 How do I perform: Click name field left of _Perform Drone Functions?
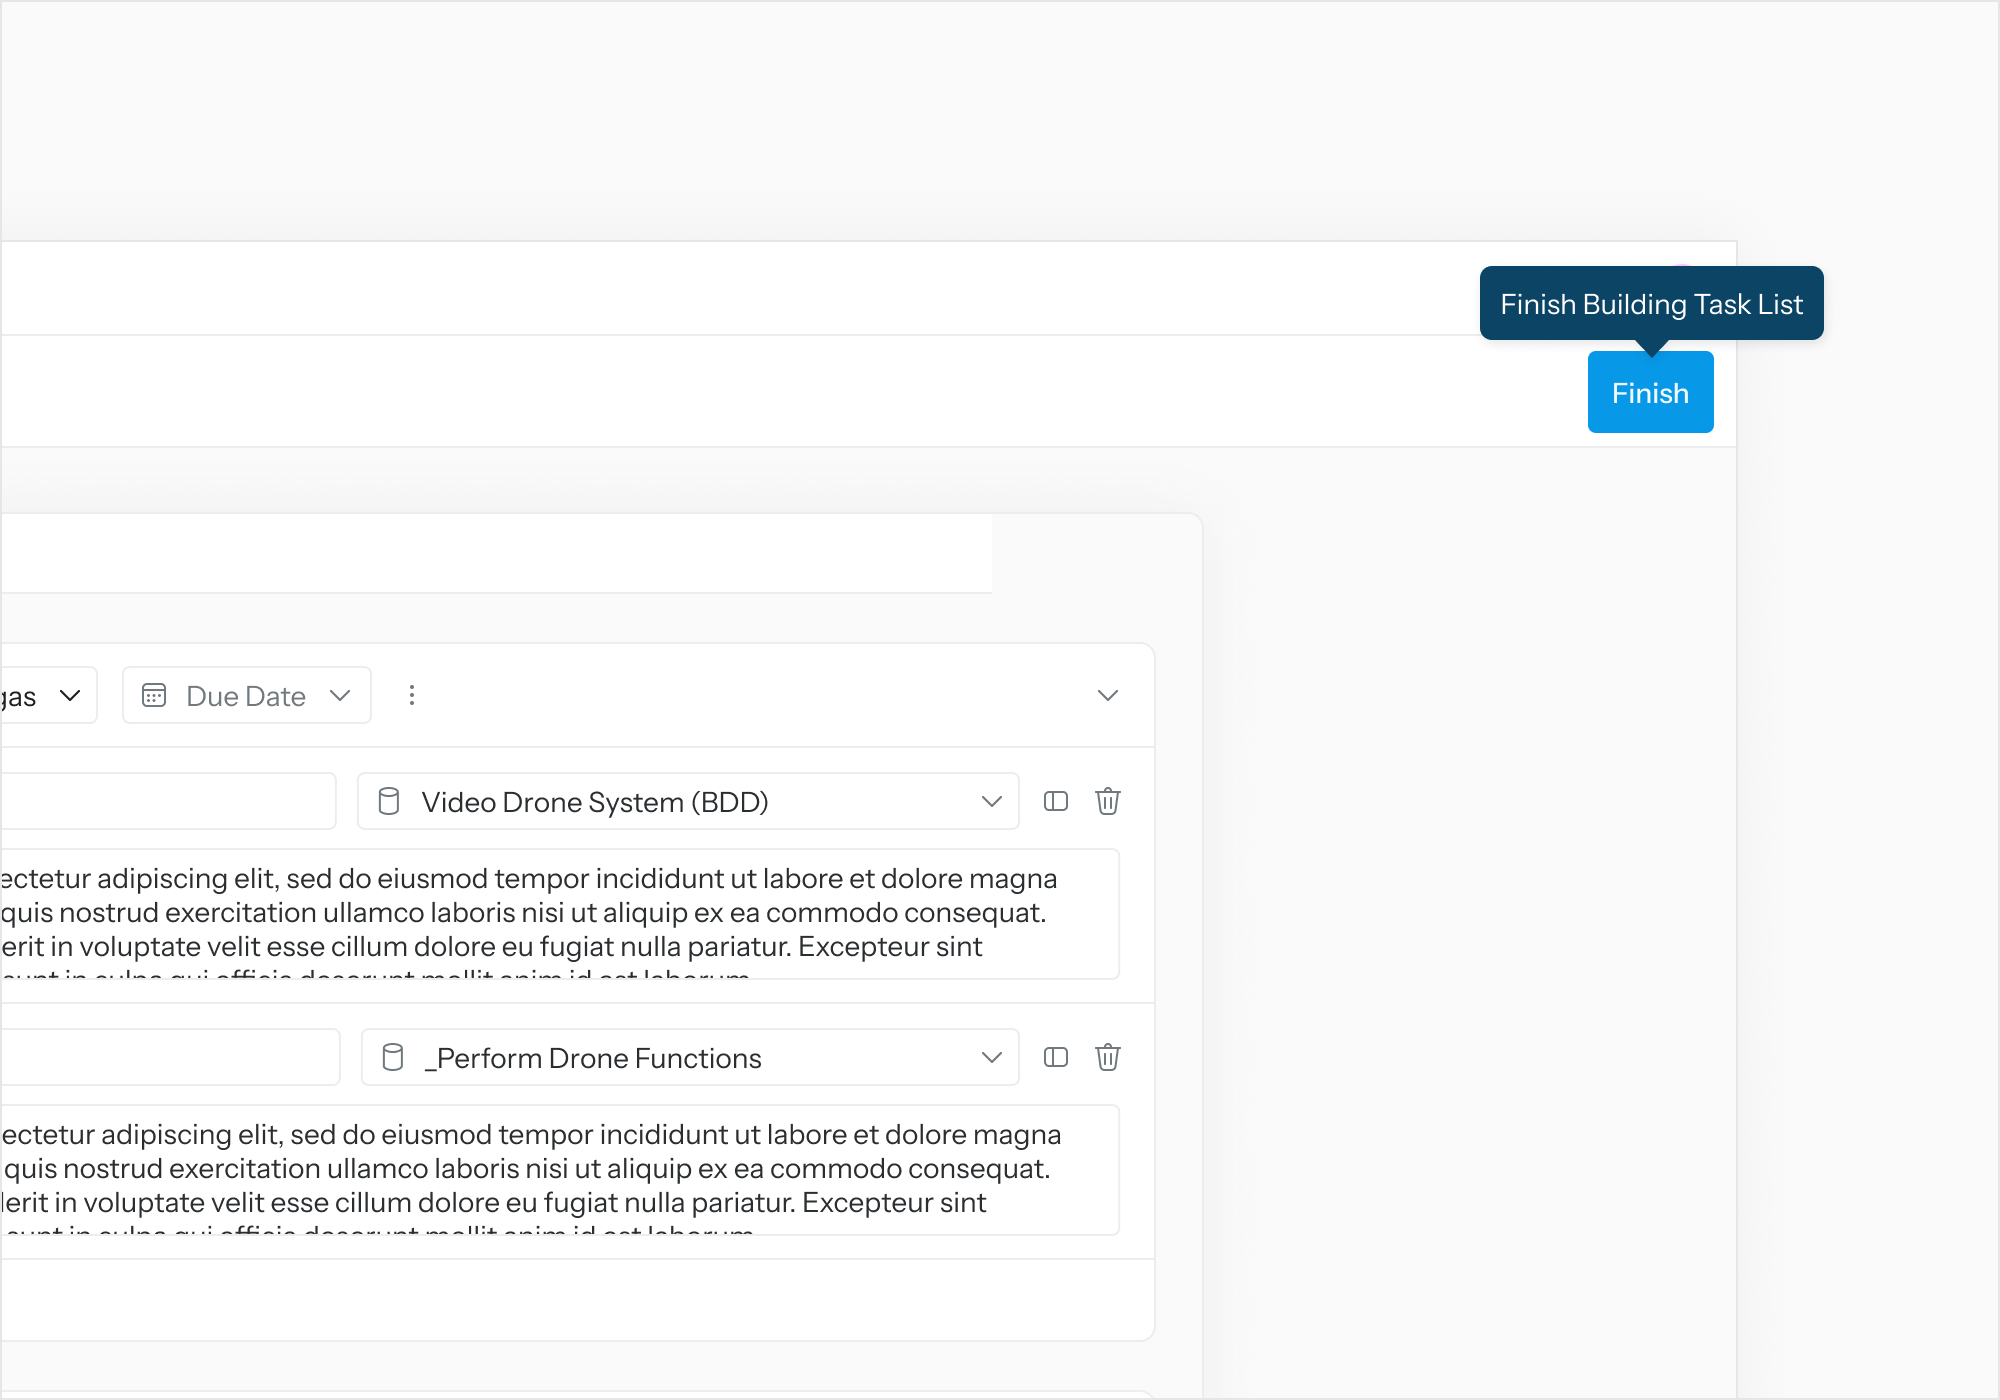point(170,1058)
